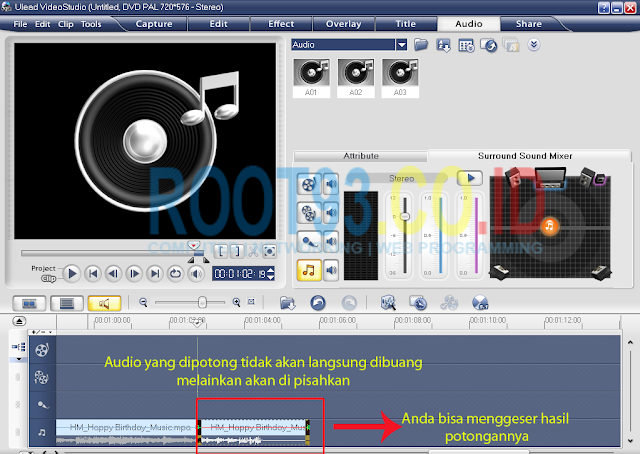Open the Clip menu
The image size is (640, 454).
click(x=65, y=24)
